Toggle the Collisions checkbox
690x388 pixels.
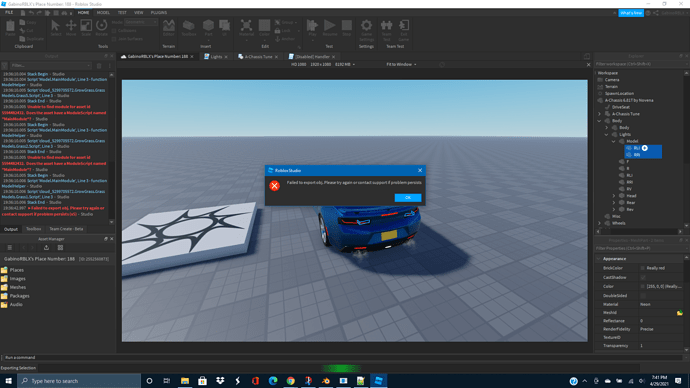pyautogui.click(x=114, y=31)
